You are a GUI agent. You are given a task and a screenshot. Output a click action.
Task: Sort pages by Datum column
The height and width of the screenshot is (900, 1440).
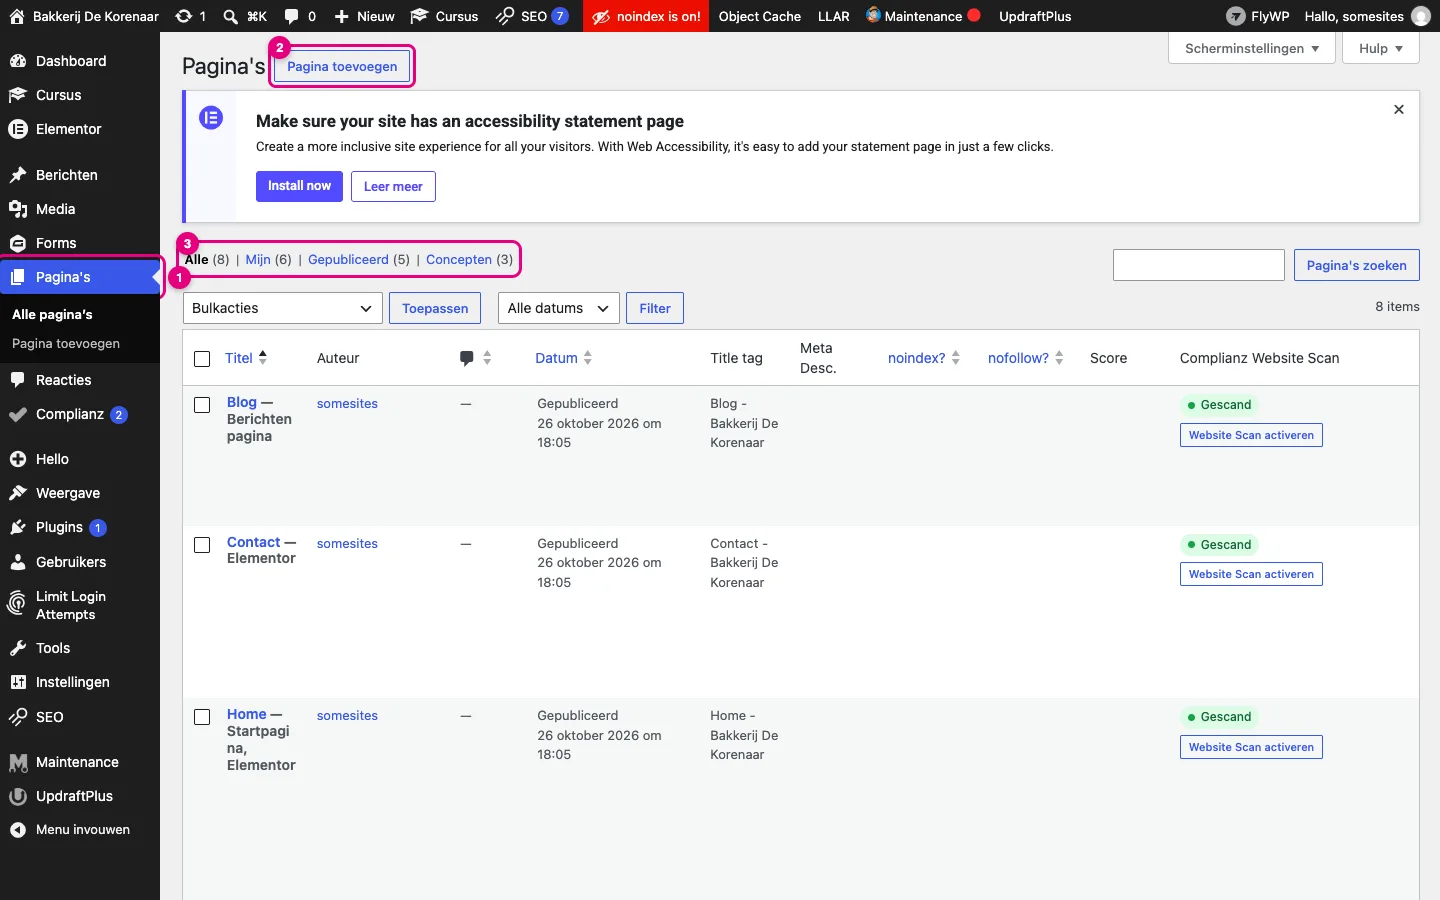tap(564, 358)
